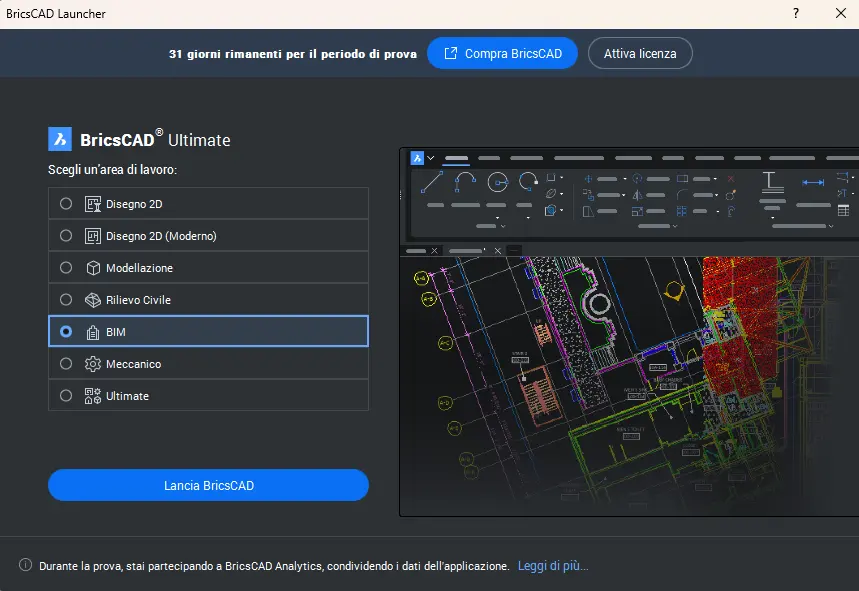The height and width of the screenshot is (591, 859).
Task: Choose the Meccanico radio button
Action: (x=66, y=364)
